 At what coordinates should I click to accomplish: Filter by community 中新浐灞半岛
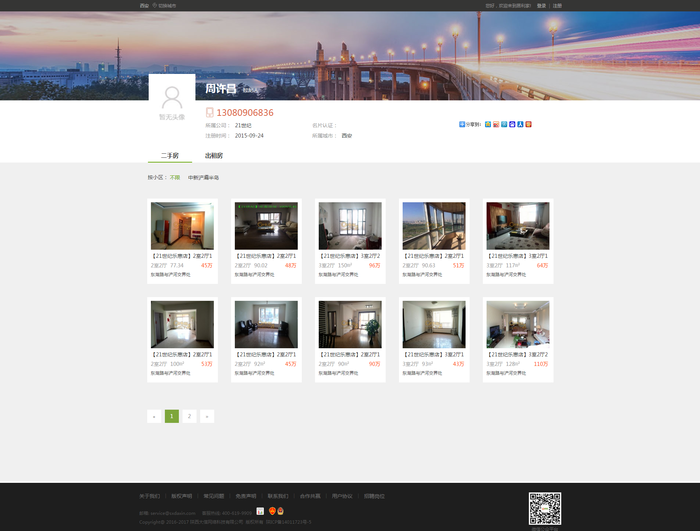click(x=203, y=177)
